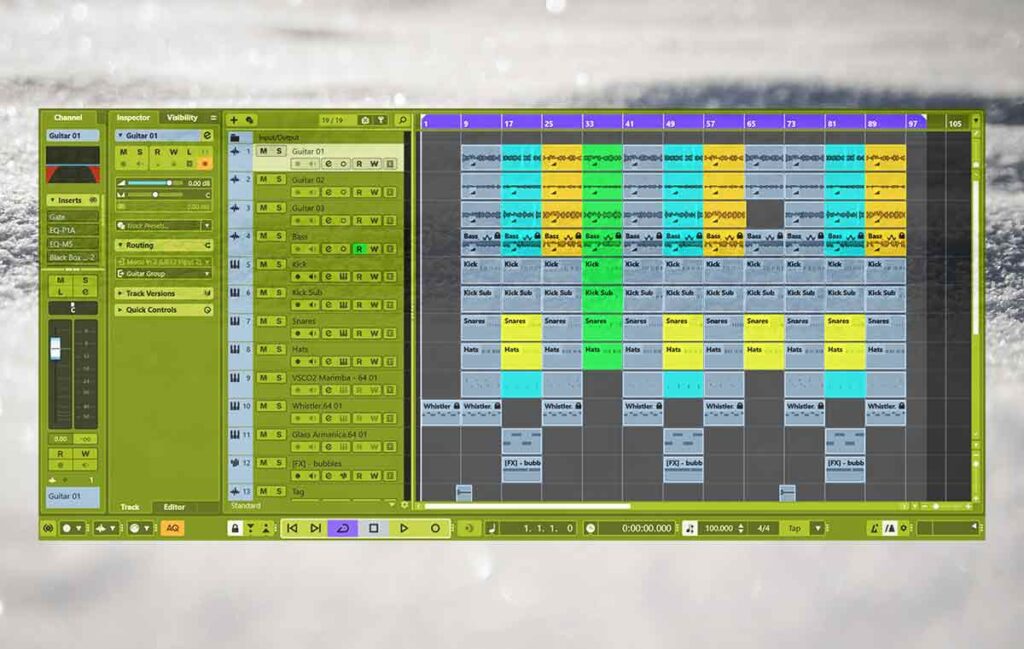The width and height of the screenshot is (1024, 649).
Task: Click the Tap tempo button
Action: click(x=795, y=528)
